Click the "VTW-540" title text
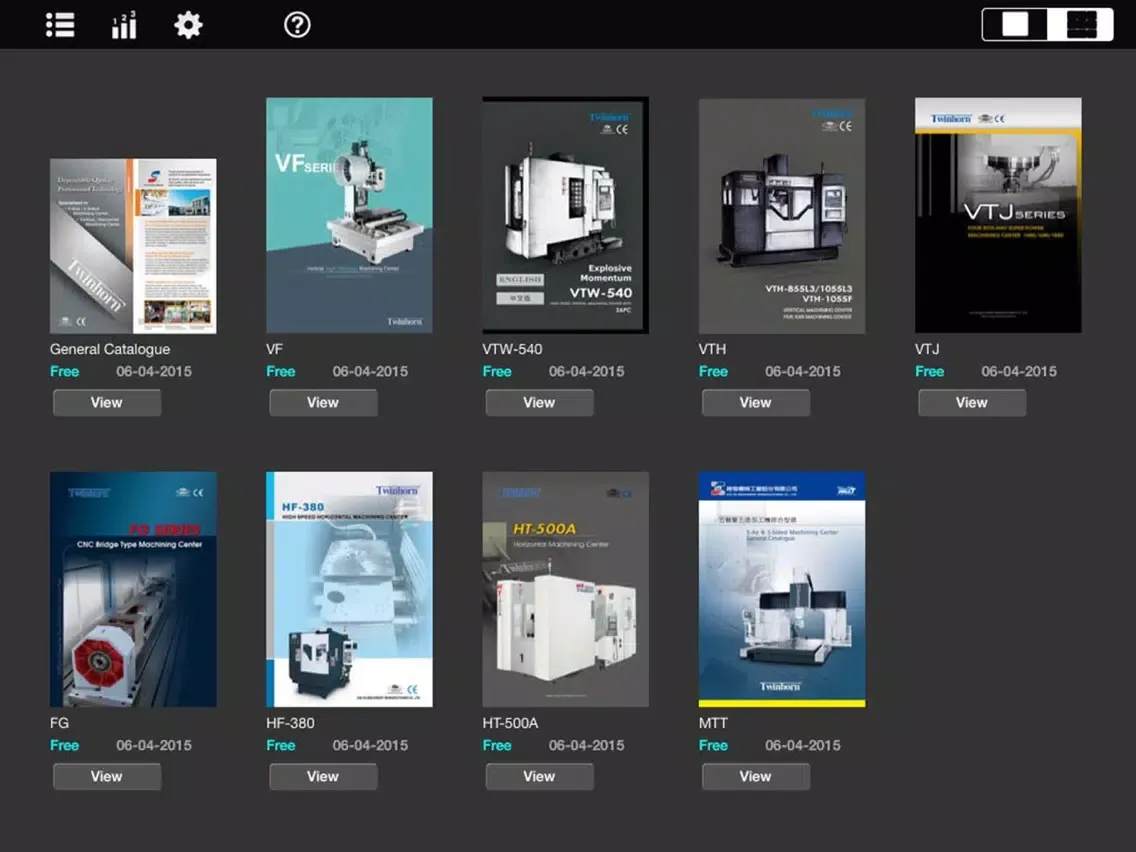 512,349
